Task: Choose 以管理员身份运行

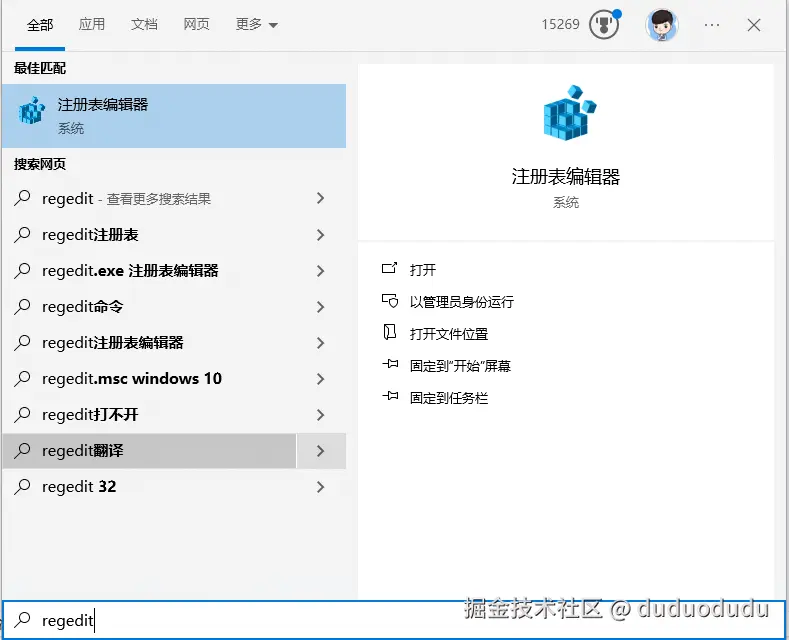Action: click(461, 302)
